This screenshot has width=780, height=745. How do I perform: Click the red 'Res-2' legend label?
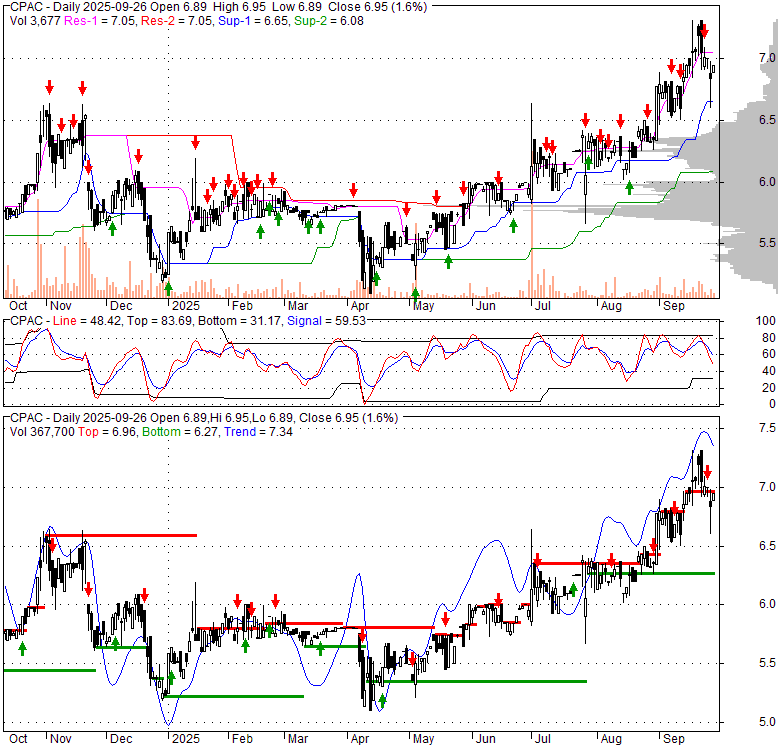pos(157,21)
